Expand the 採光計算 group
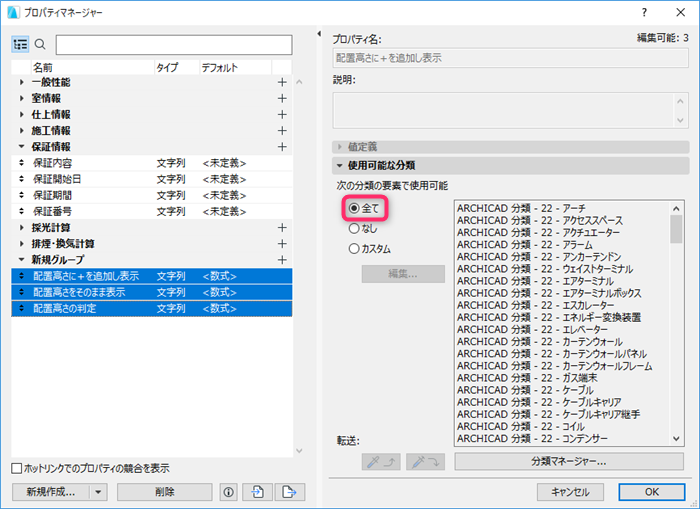The image size is (700, 509). 21,228
